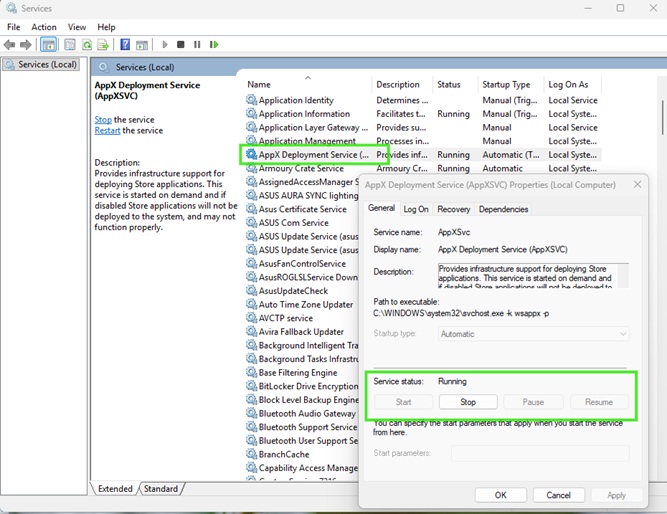
Task: Select the Application Identity gear icon
Action: [x=251, y=100]
